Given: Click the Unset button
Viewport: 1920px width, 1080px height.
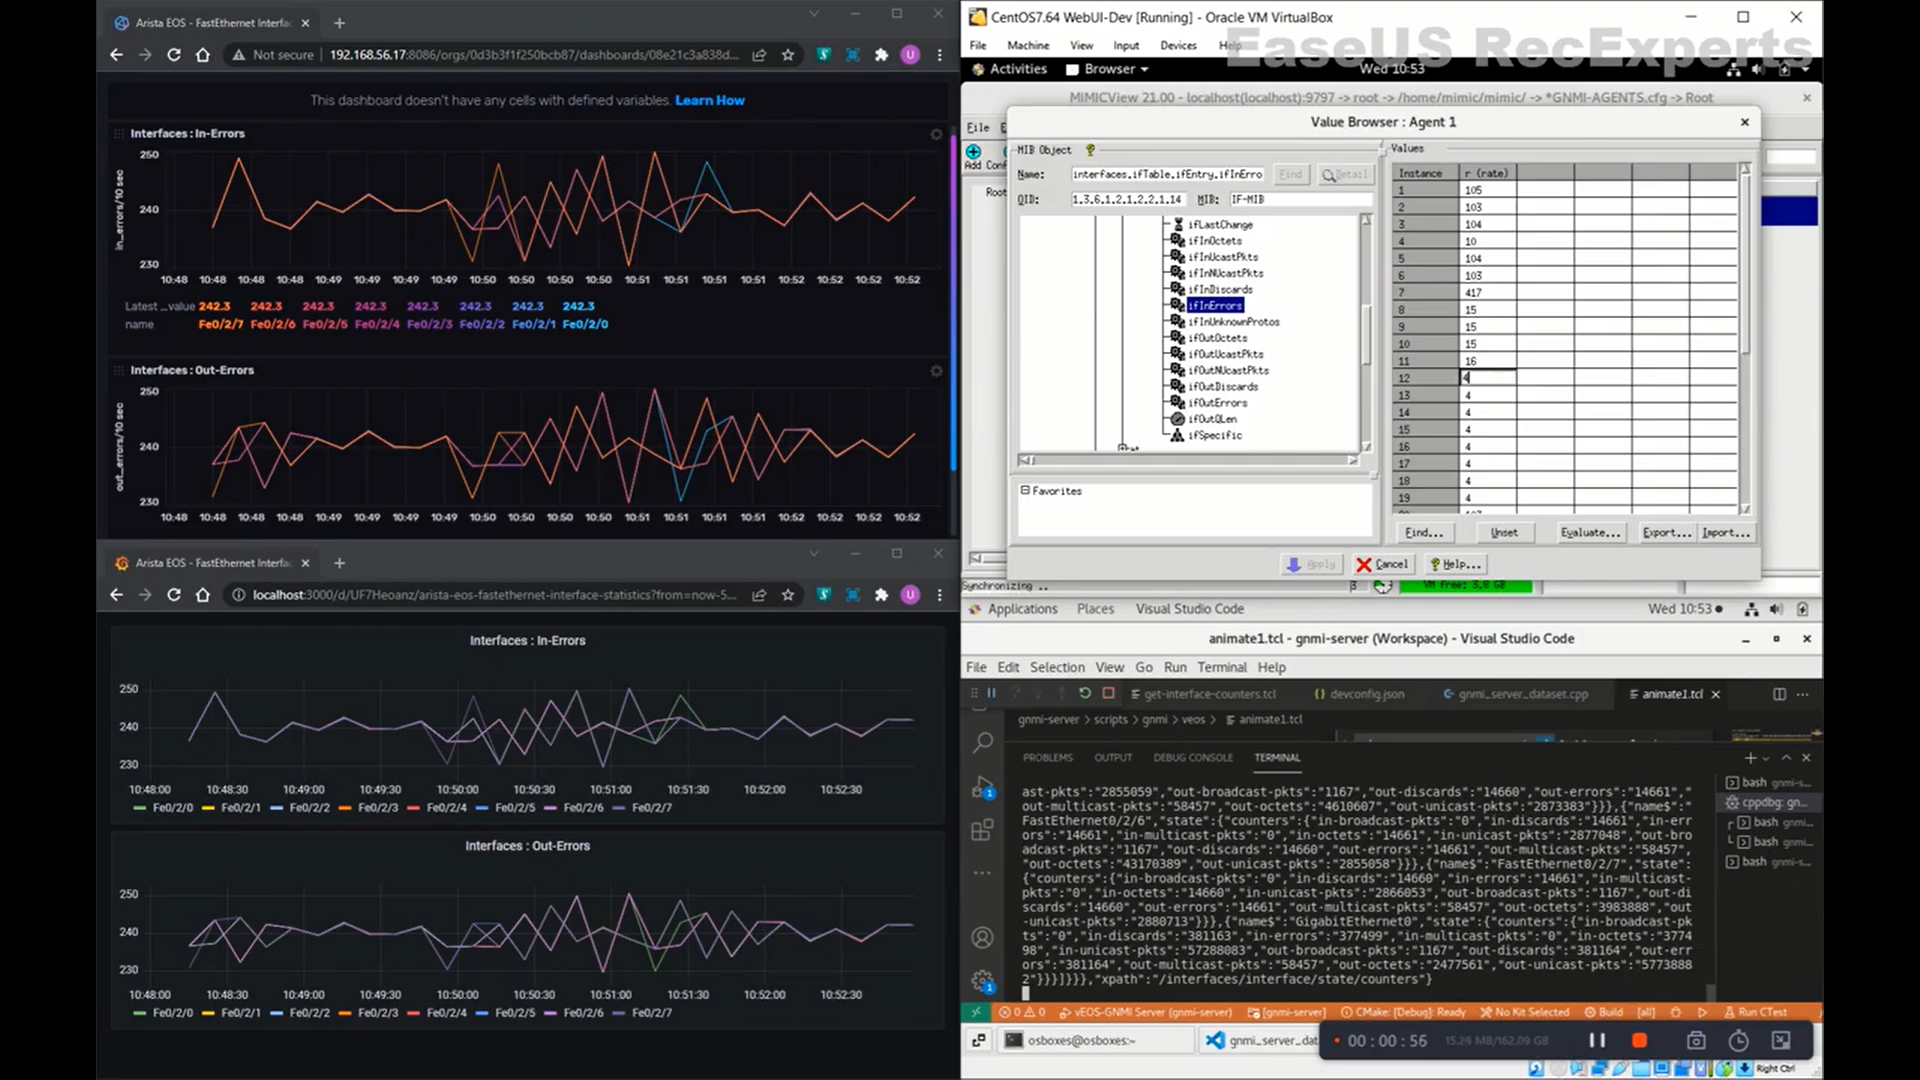Looking at the screenshot, I should click(1504, 533).
